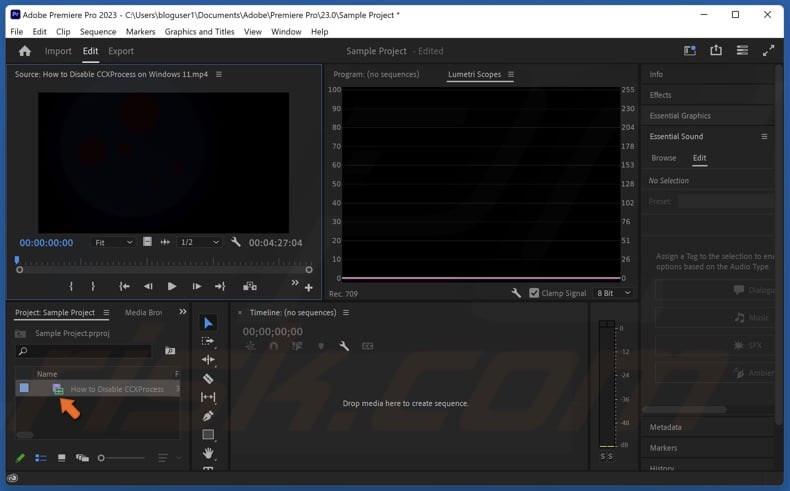The height and width of the screenshot is (491, 790).
Task: Open the Graphics and Titles menu
Action: click(200, 31)
